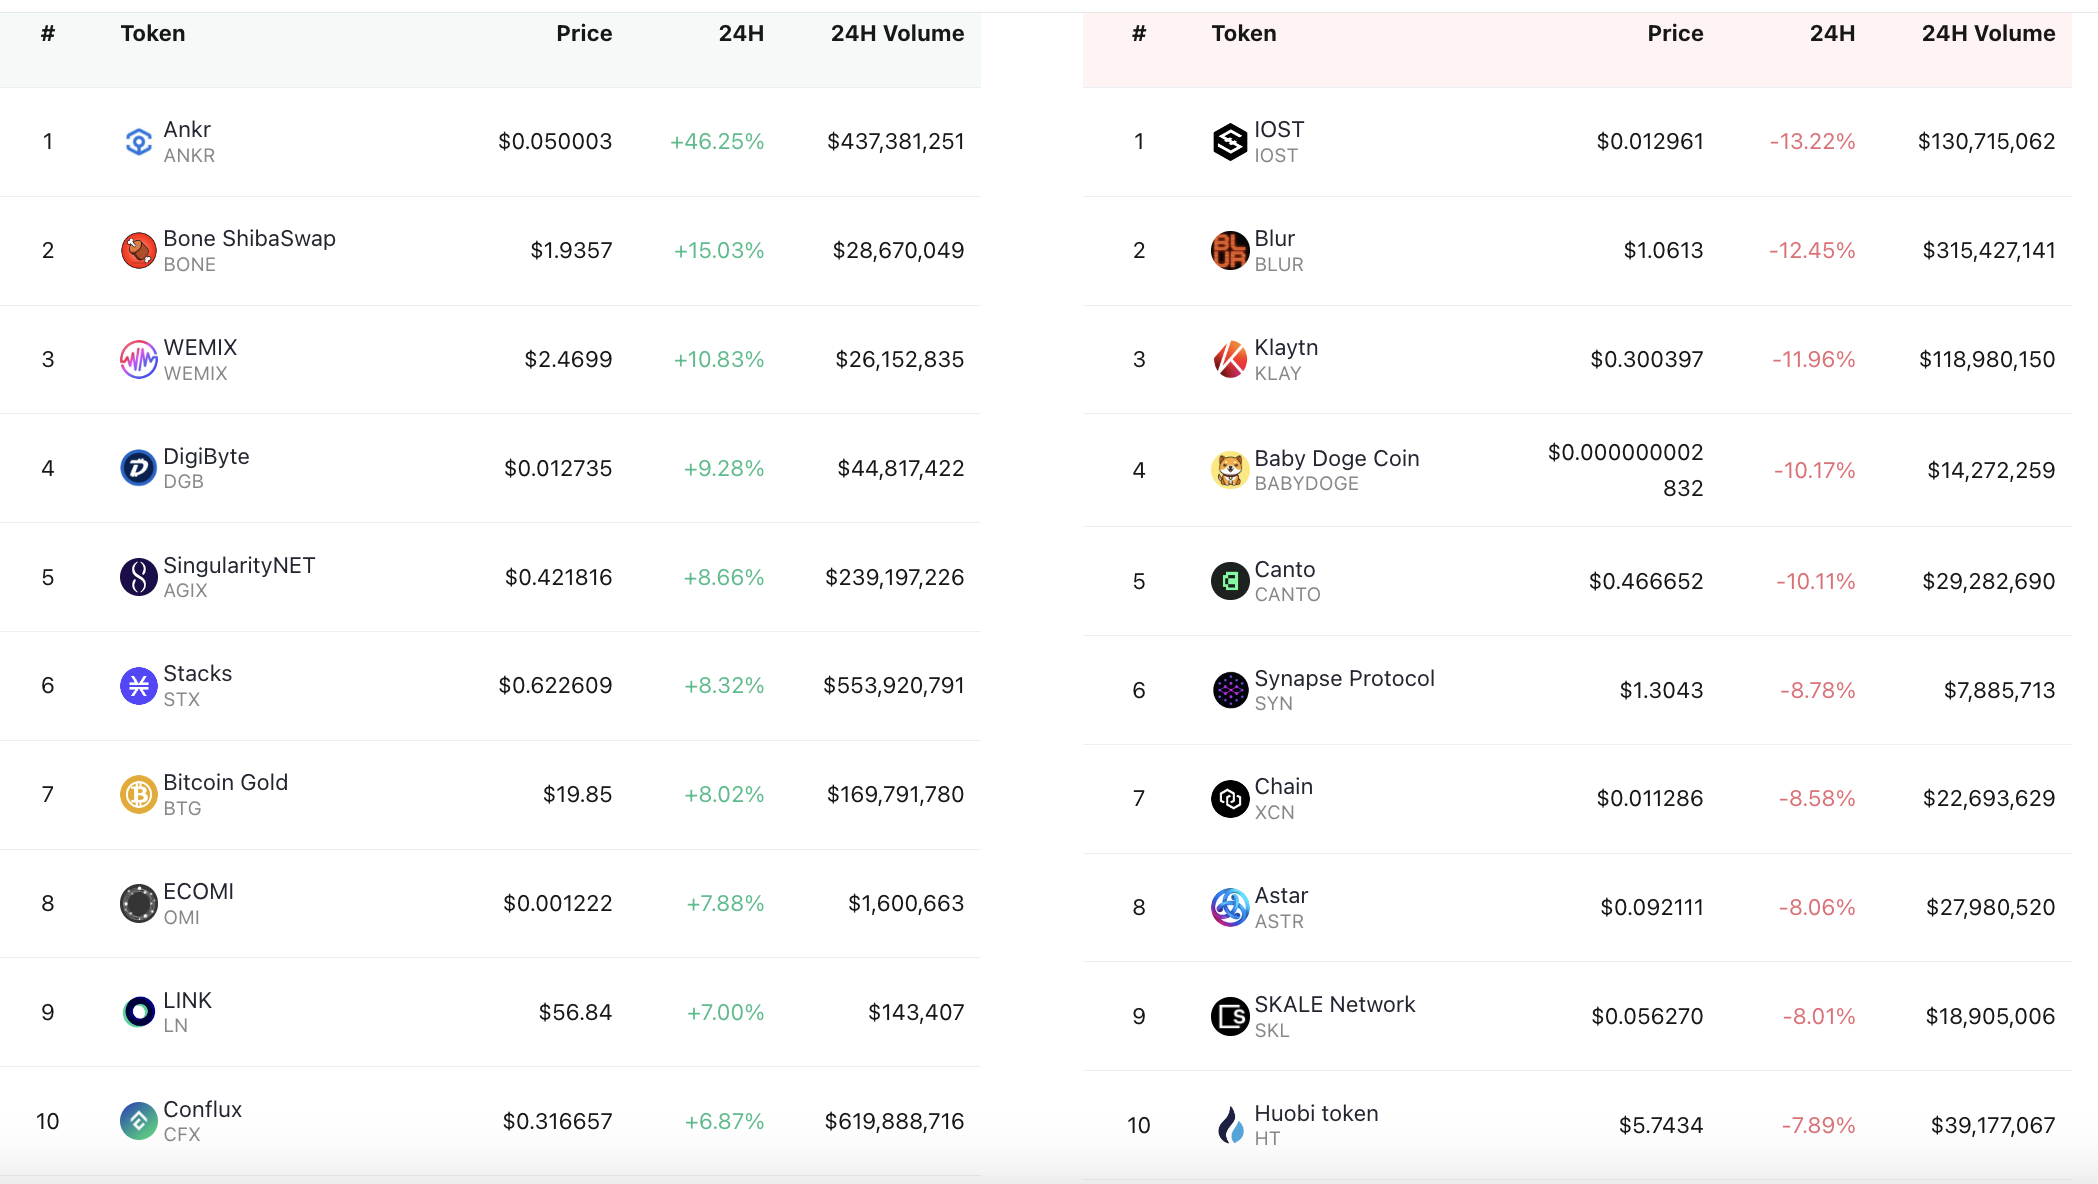This screenshot has width=2098, height=1184.
Task: Open the SingularityNET token name link
Action: point(239,566)
